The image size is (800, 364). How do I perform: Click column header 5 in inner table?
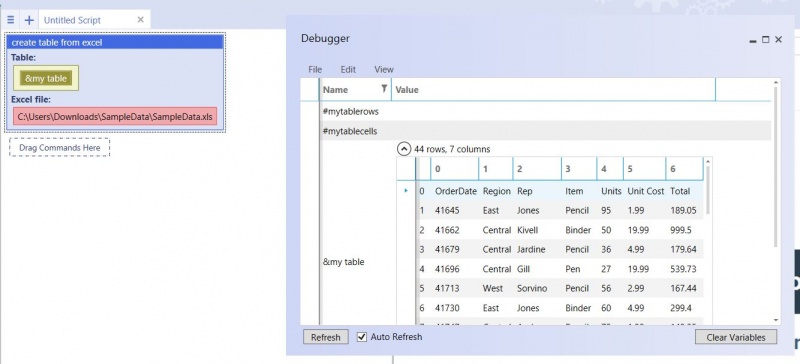click(644, 168)
